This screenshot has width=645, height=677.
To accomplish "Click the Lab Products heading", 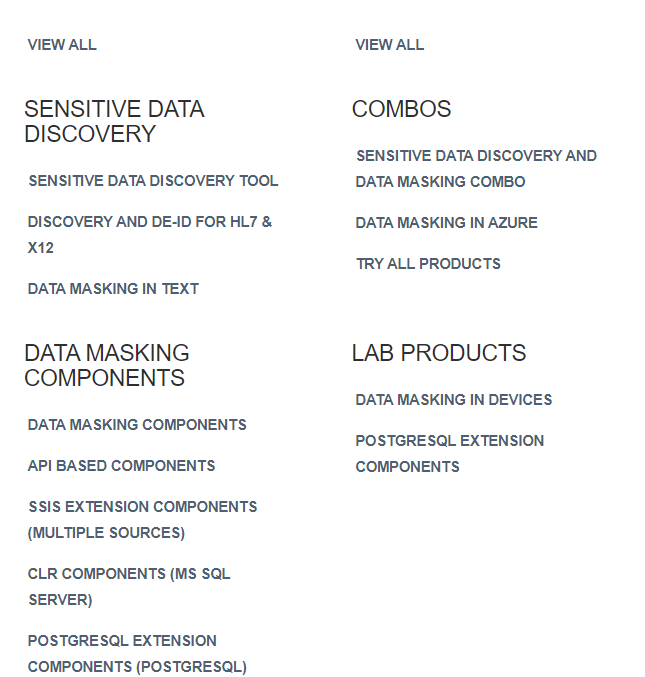I will [439, 353].
